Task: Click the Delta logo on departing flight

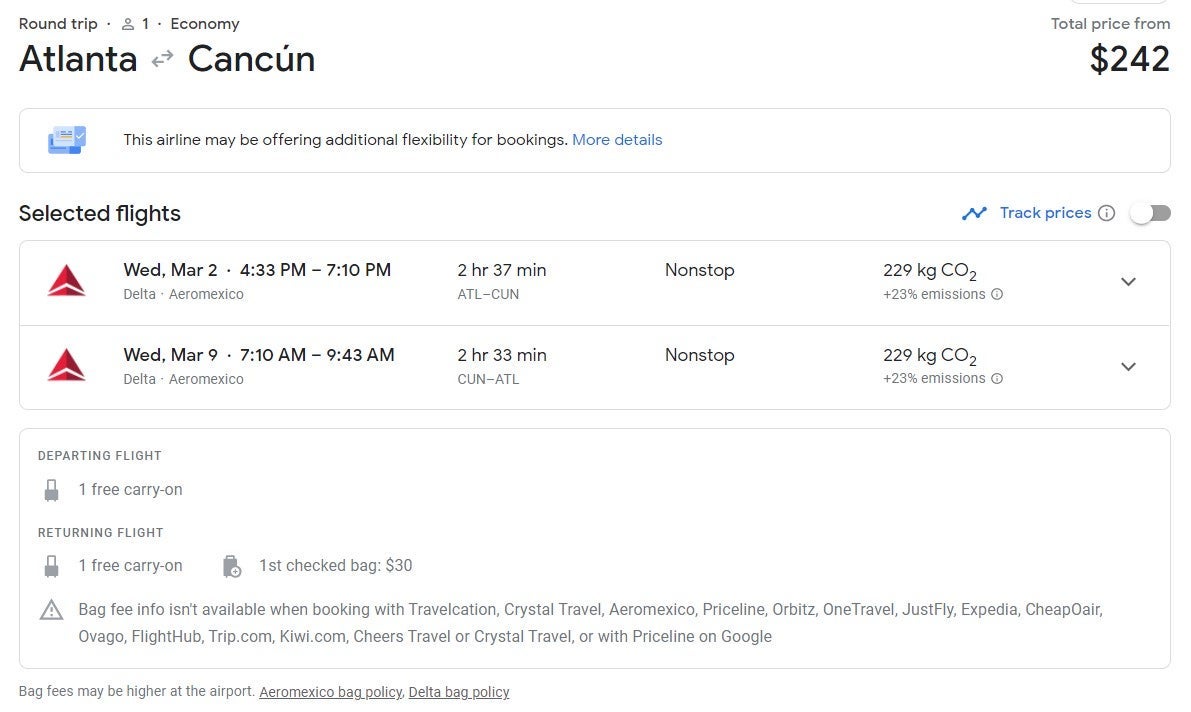Action: coord(66,282)
